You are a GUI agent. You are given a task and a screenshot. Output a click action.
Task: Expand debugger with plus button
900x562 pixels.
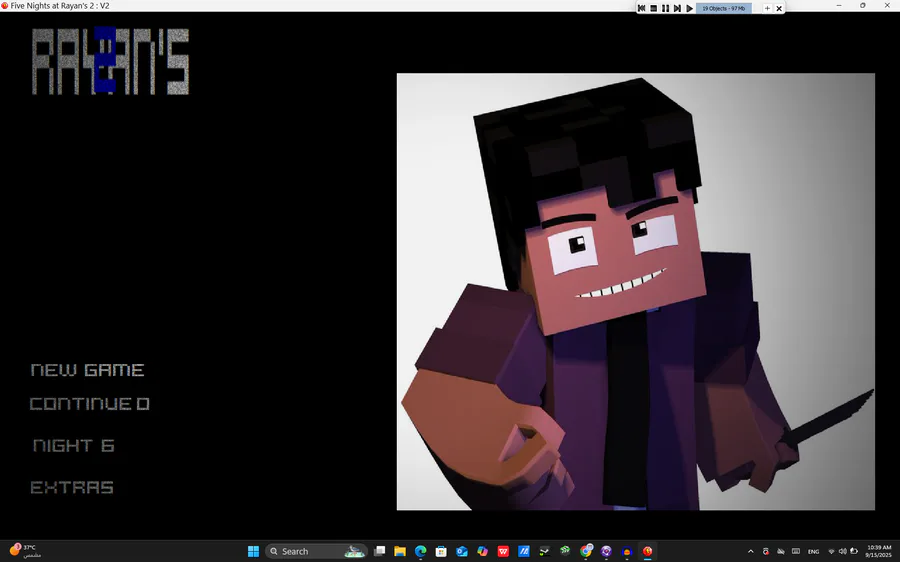(767, 8)
